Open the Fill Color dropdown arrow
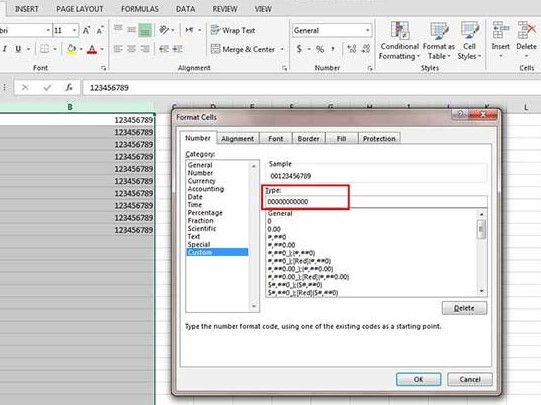Image resolution: width=541 pixels, height=405 pixels. coord(81,49)
